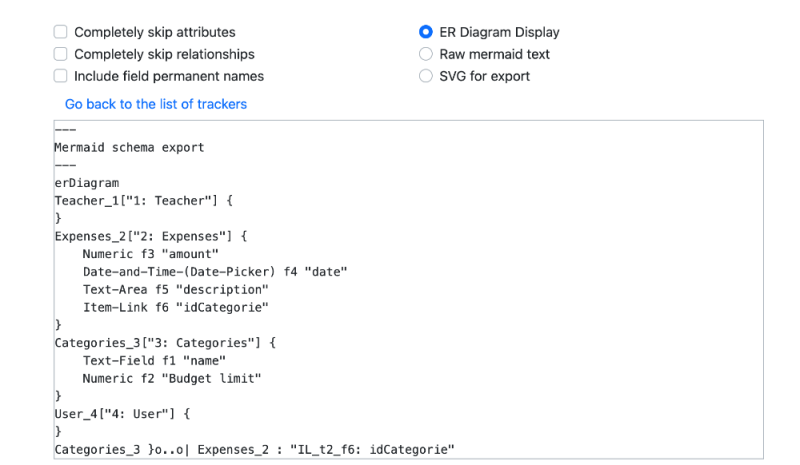
Task: Click the Categories_3 to Expenses_2 relationship line
Action: (254, 450)
